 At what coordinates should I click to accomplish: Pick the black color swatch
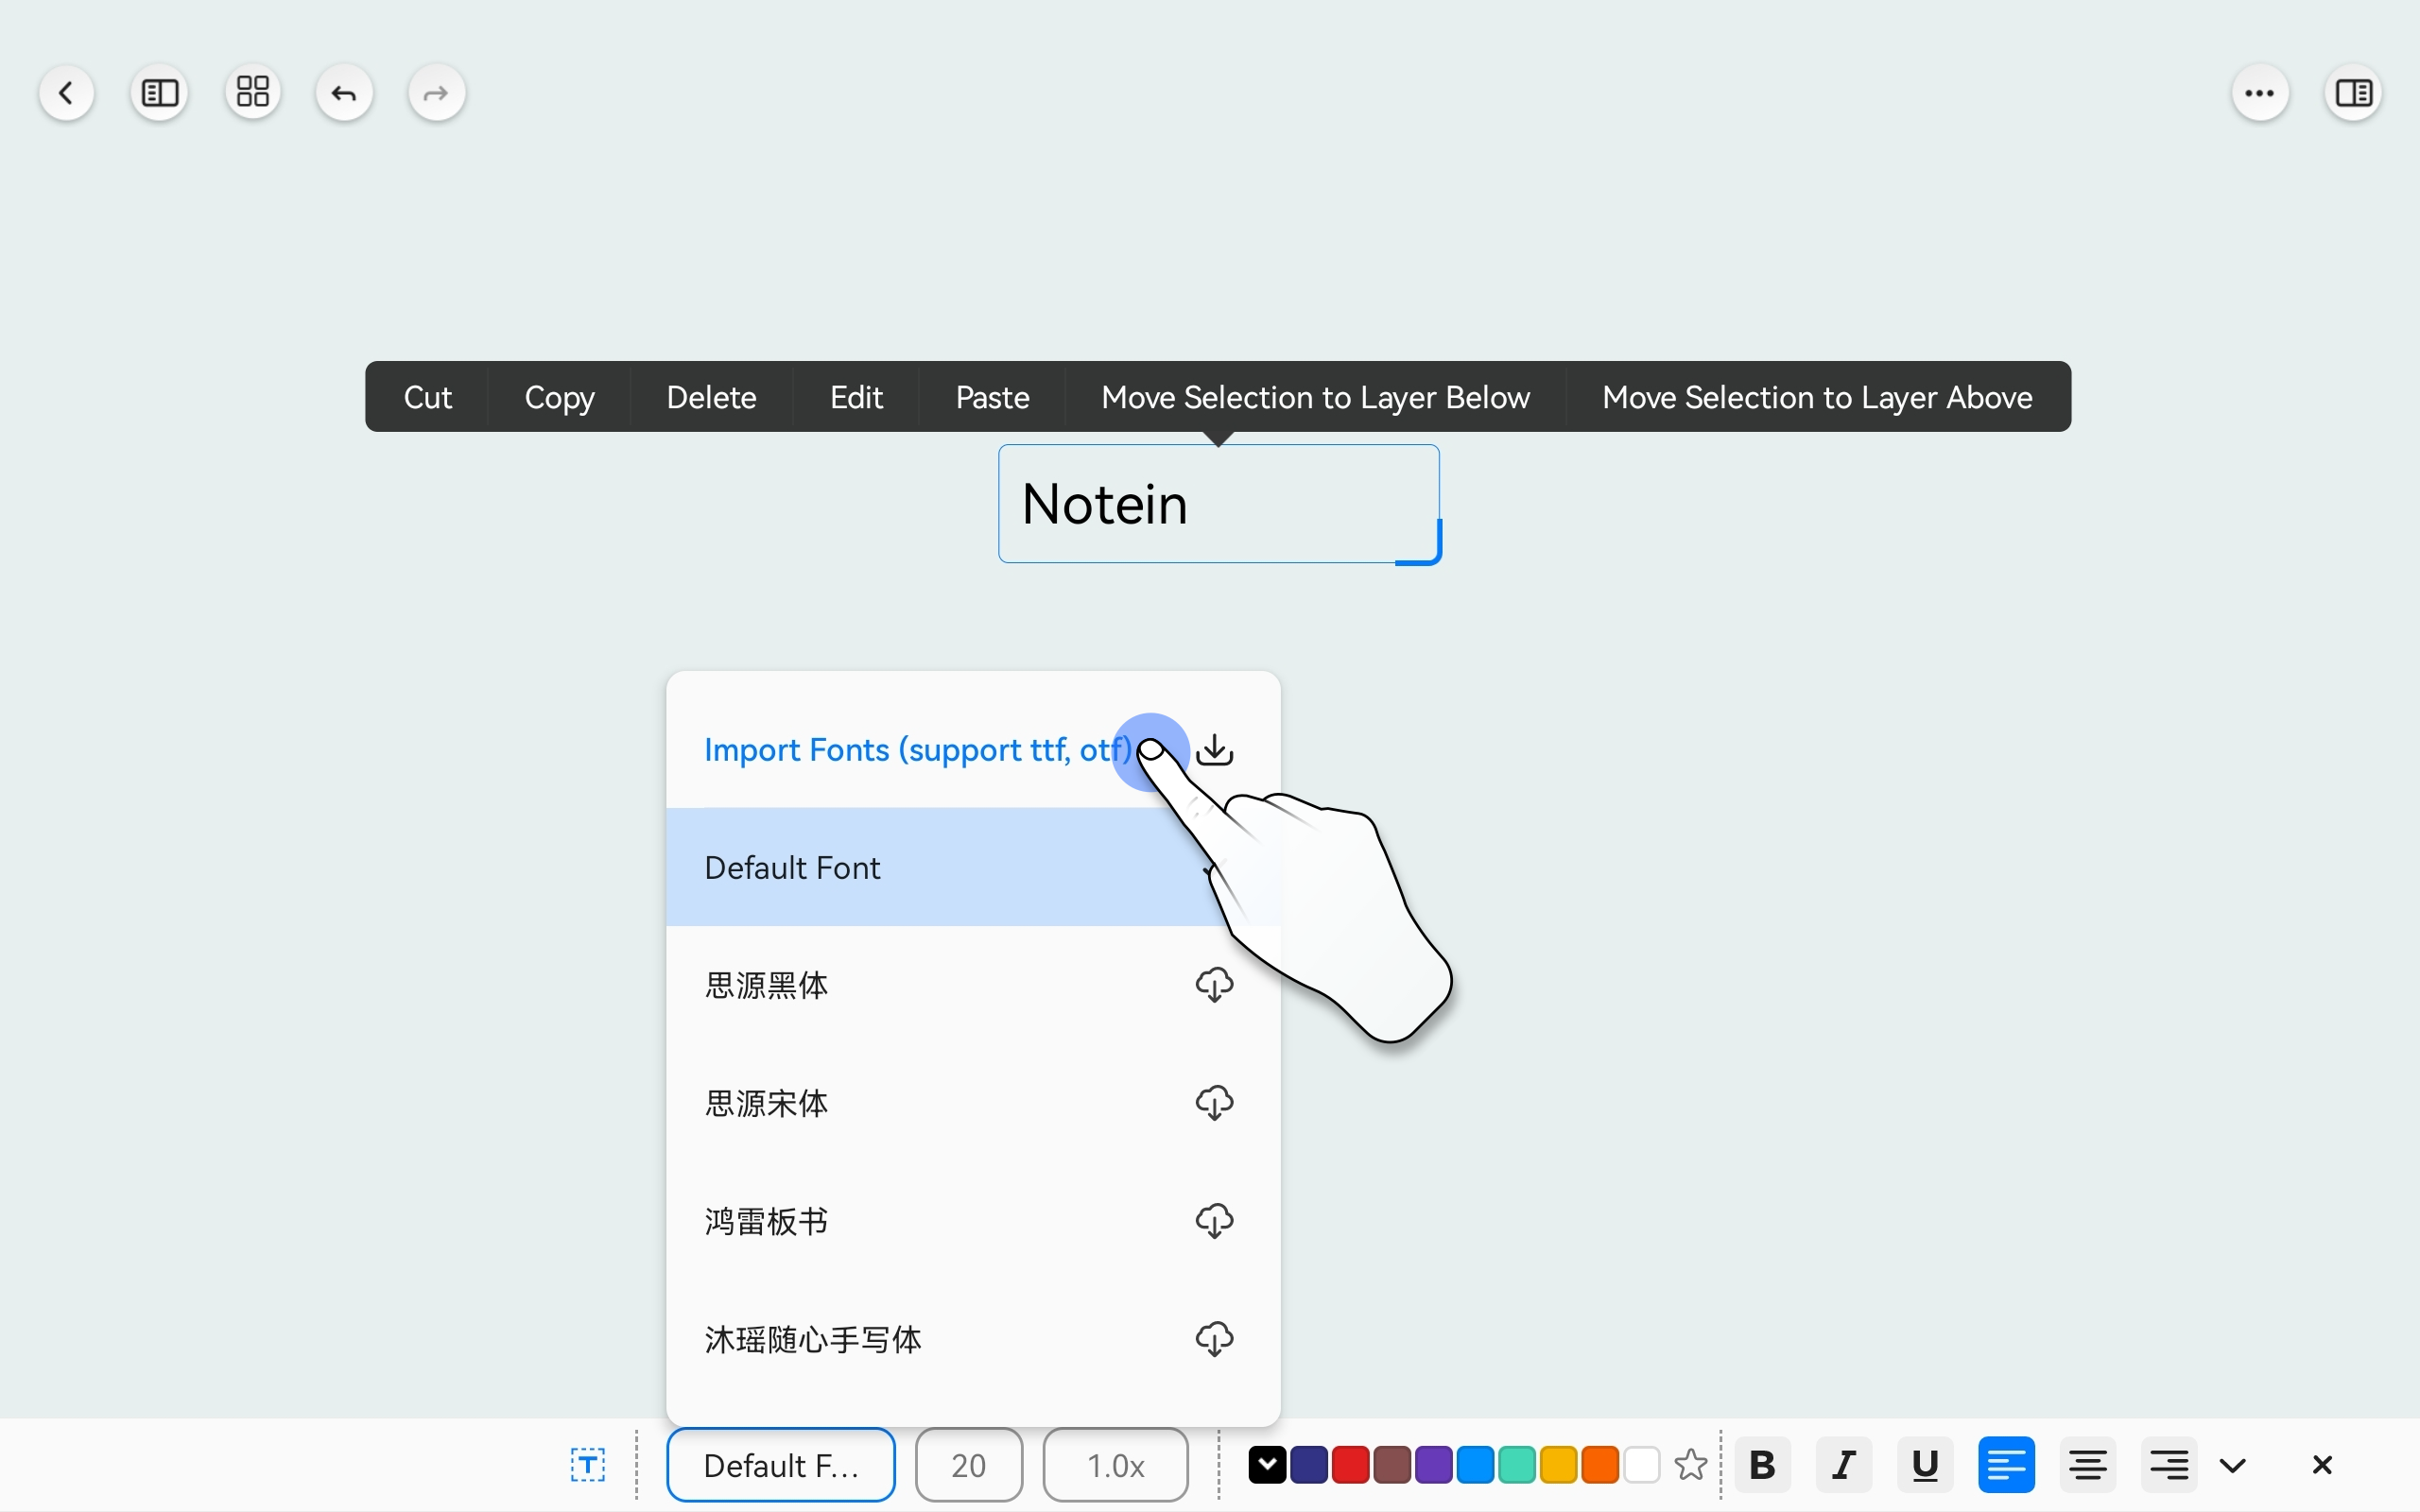(x=1267, y=1465)
